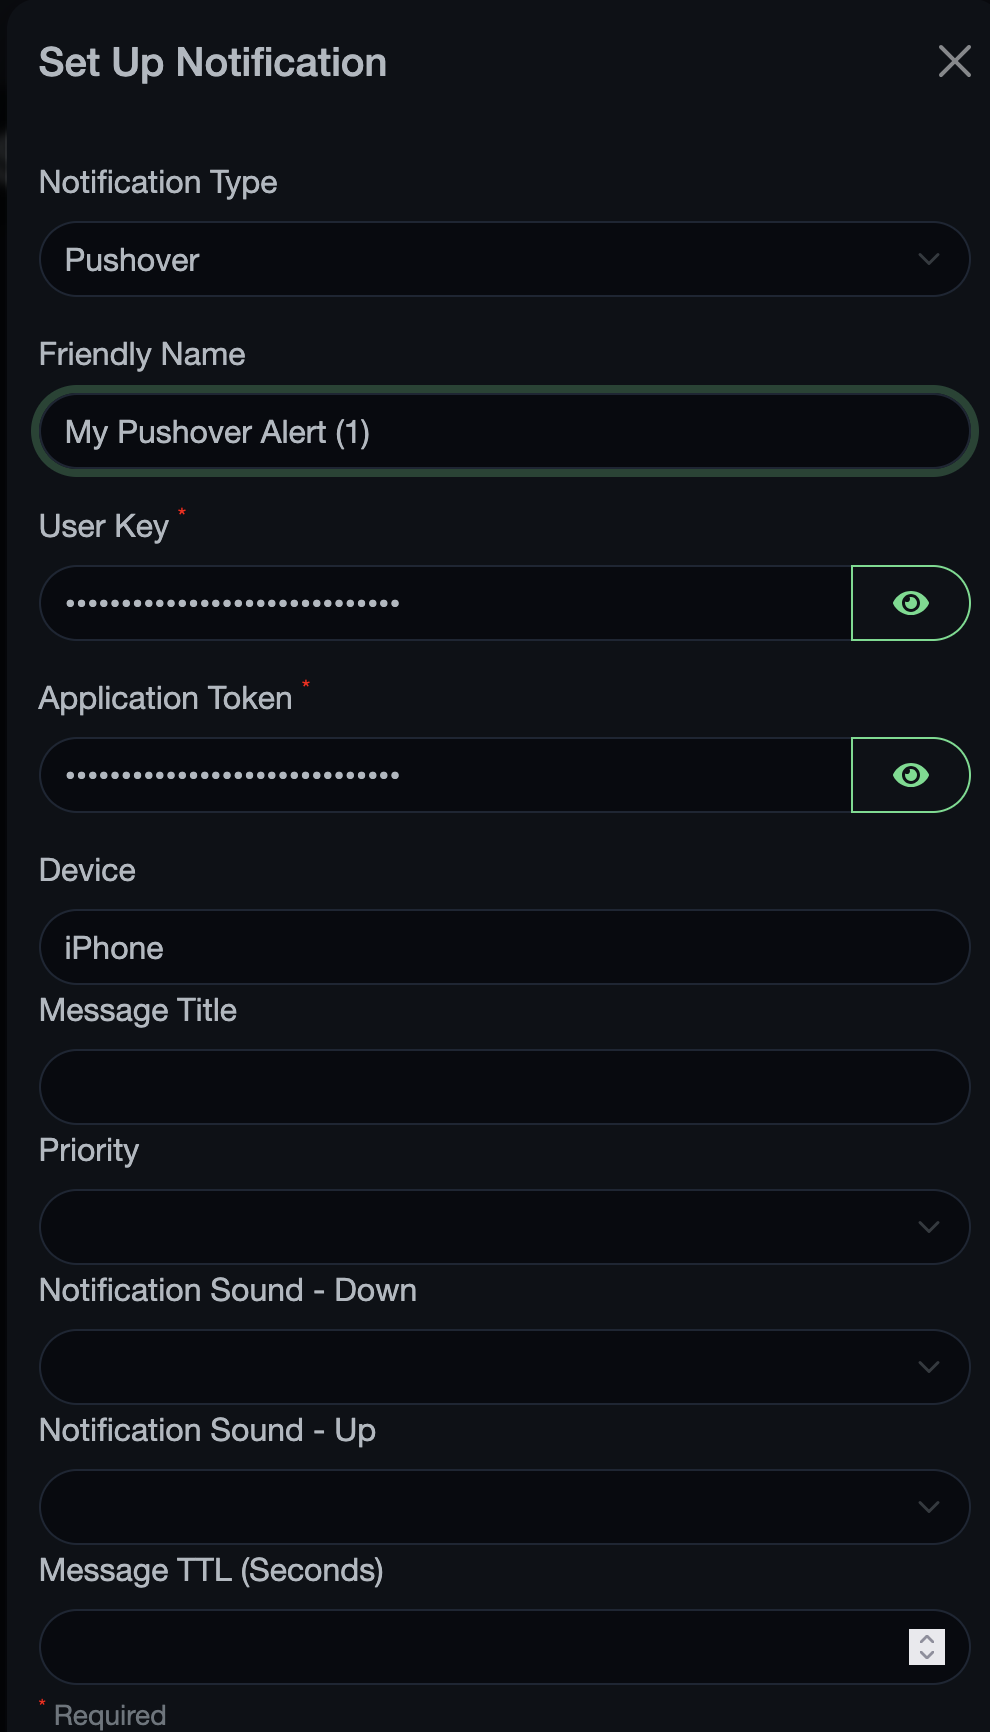Screen dimensions: 990x1732
Task: Close the Set Up Notification dialog
Action: point(954,61)
